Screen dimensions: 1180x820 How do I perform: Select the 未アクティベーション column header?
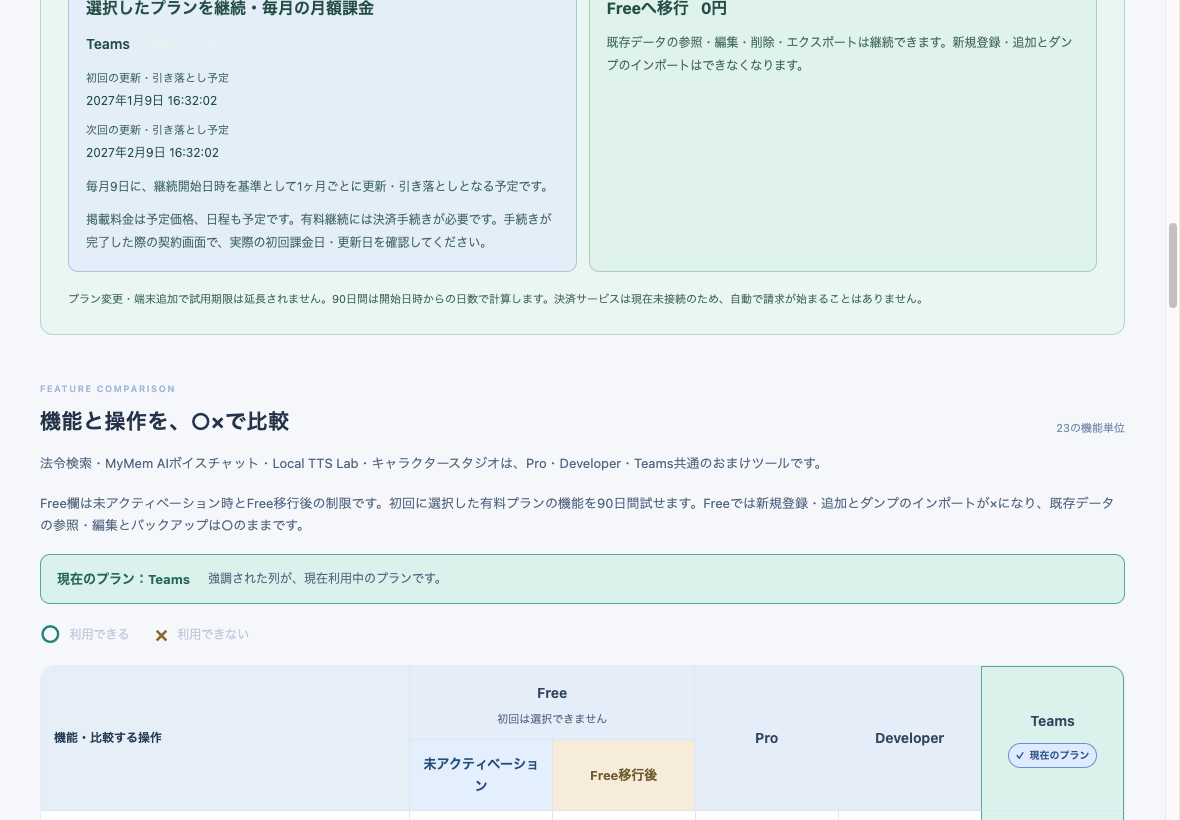[x=481, y=775]
